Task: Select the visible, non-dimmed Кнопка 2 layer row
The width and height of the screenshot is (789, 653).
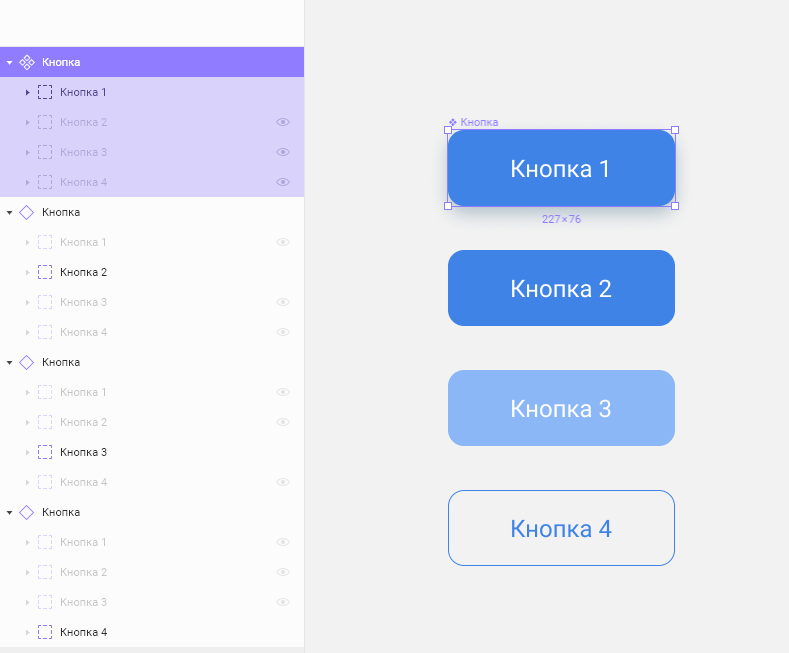Action: 152,272
